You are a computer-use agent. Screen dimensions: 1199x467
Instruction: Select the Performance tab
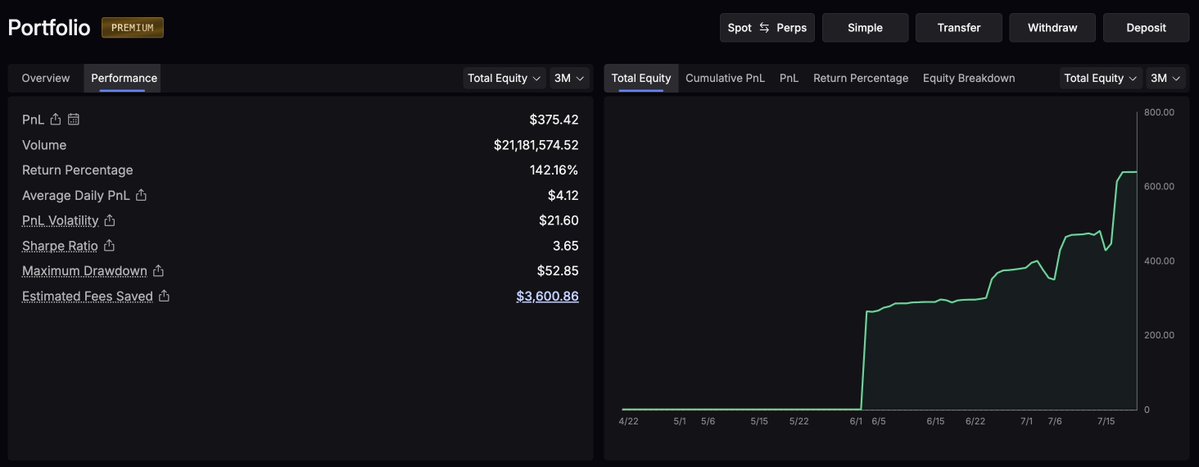click(x=124, y=78)
